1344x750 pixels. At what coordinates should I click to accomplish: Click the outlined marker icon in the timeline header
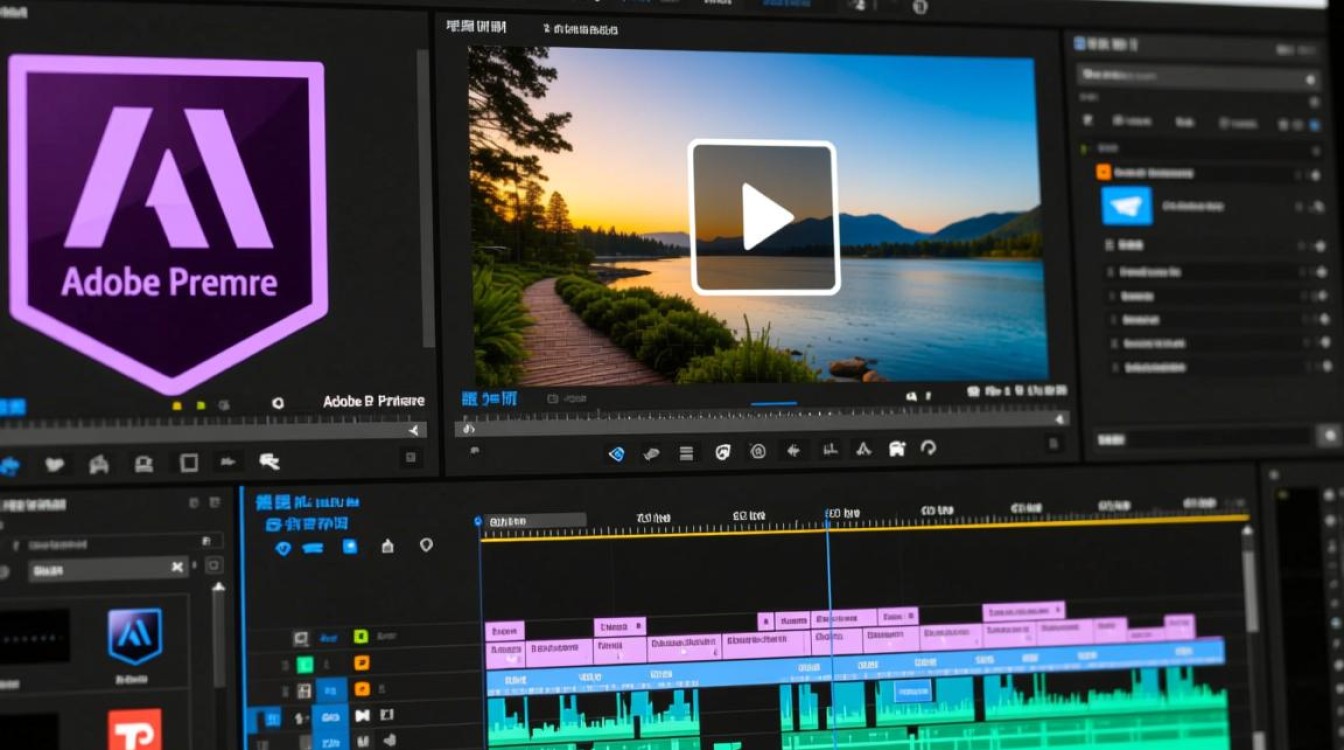point(426,545)
